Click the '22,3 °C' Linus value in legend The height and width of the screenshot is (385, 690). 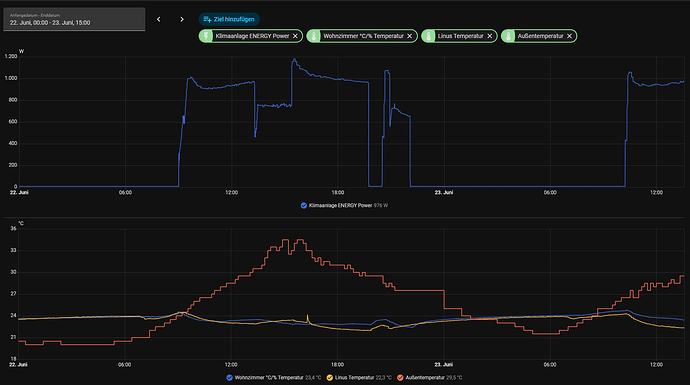tap(383, 378)
